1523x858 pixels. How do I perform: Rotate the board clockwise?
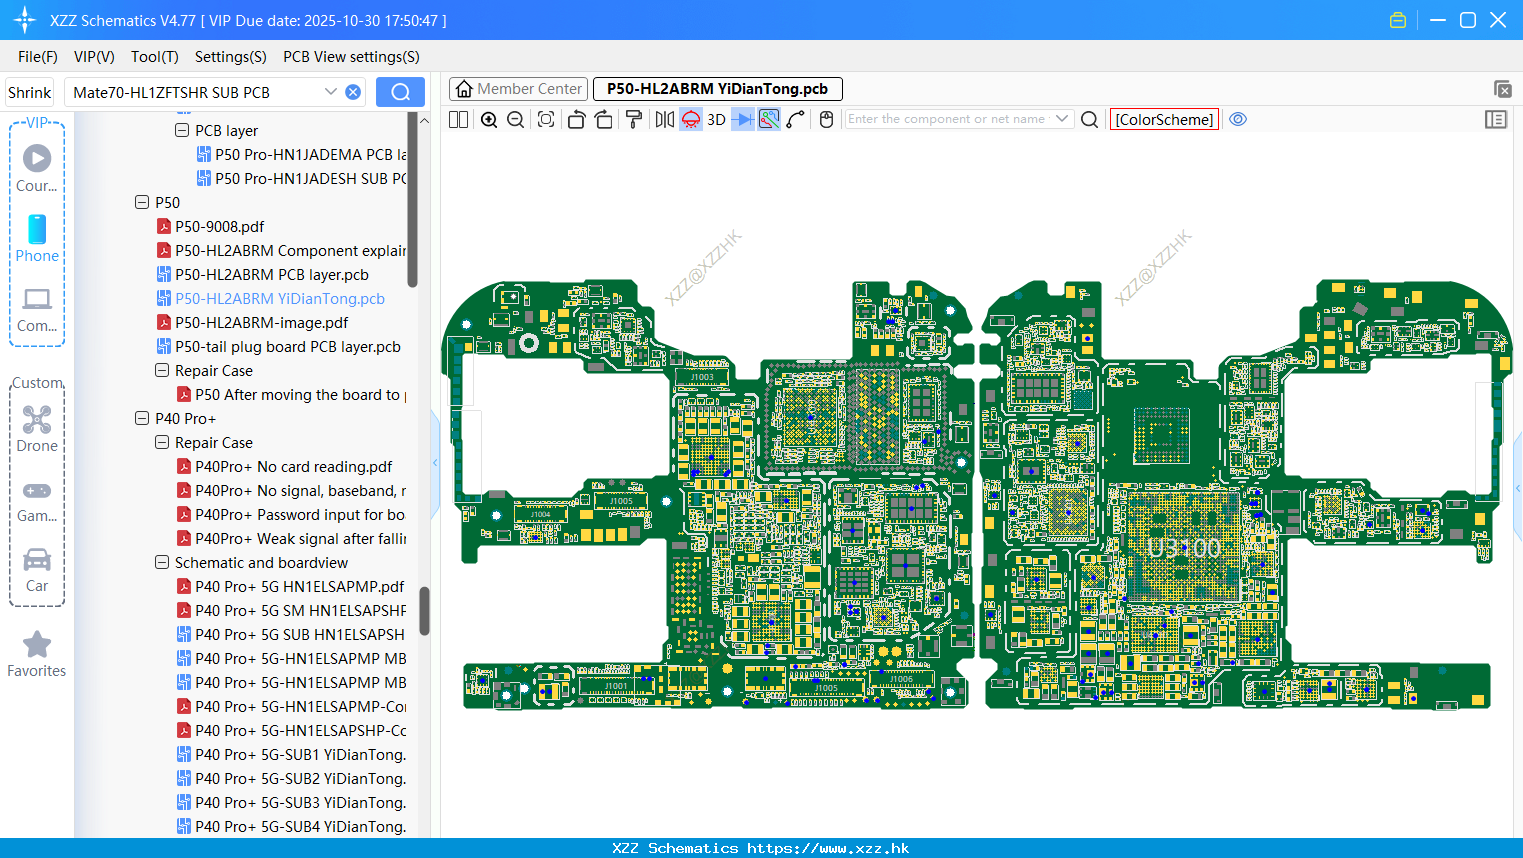tap(604, 119)
